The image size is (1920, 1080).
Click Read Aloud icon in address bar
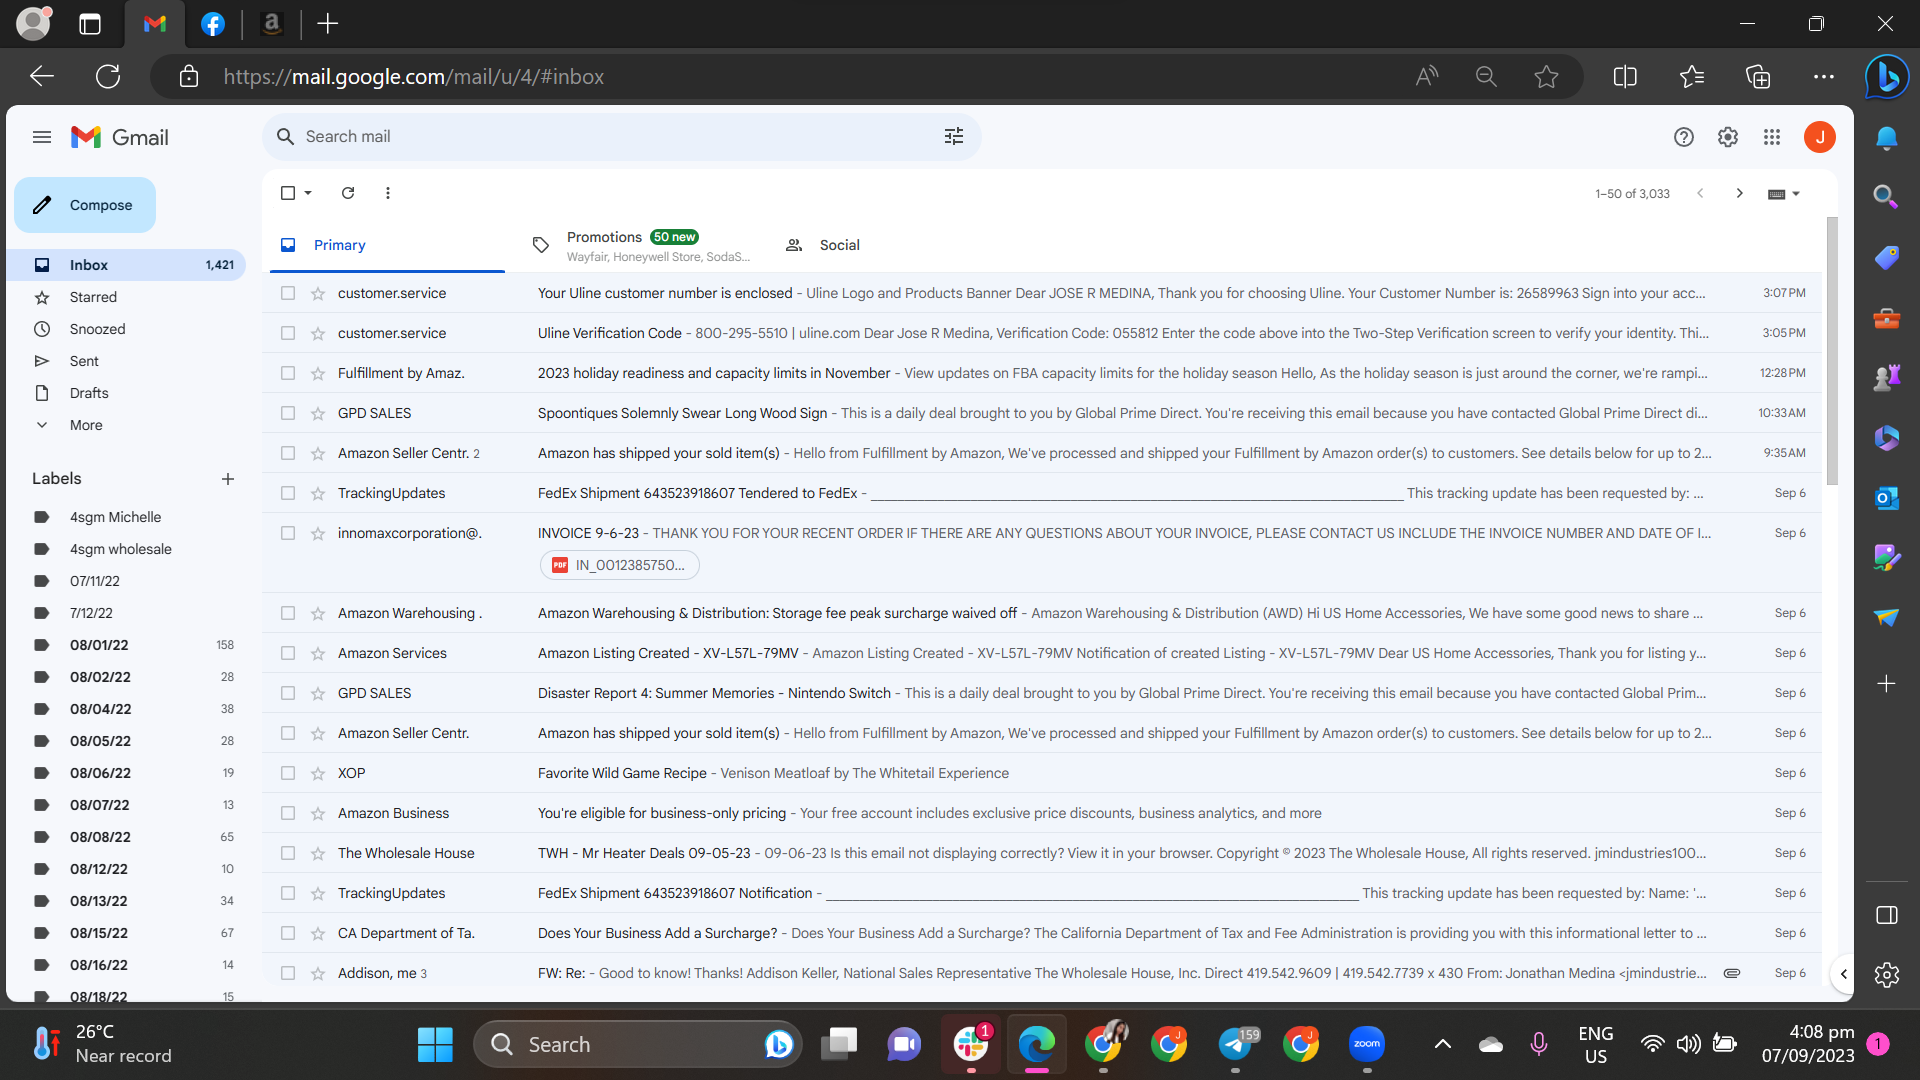1427,76
